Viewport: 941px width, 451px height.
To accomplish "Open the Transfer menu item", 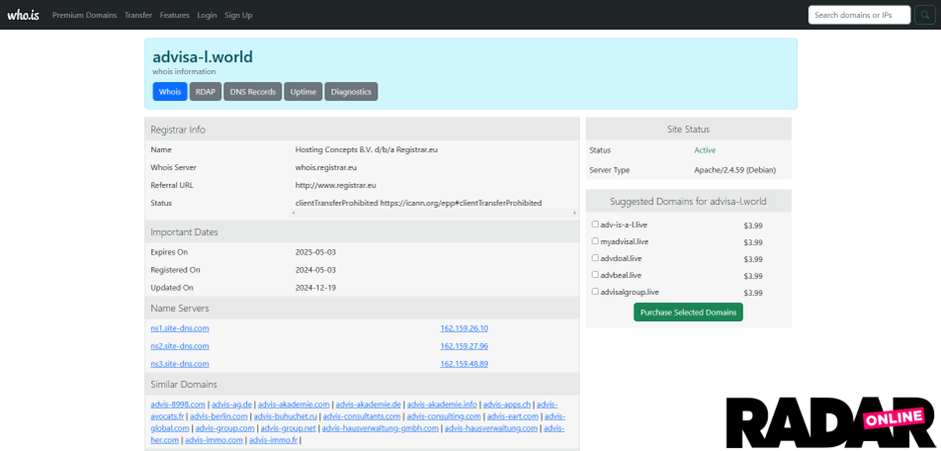I will pos(138,16).
